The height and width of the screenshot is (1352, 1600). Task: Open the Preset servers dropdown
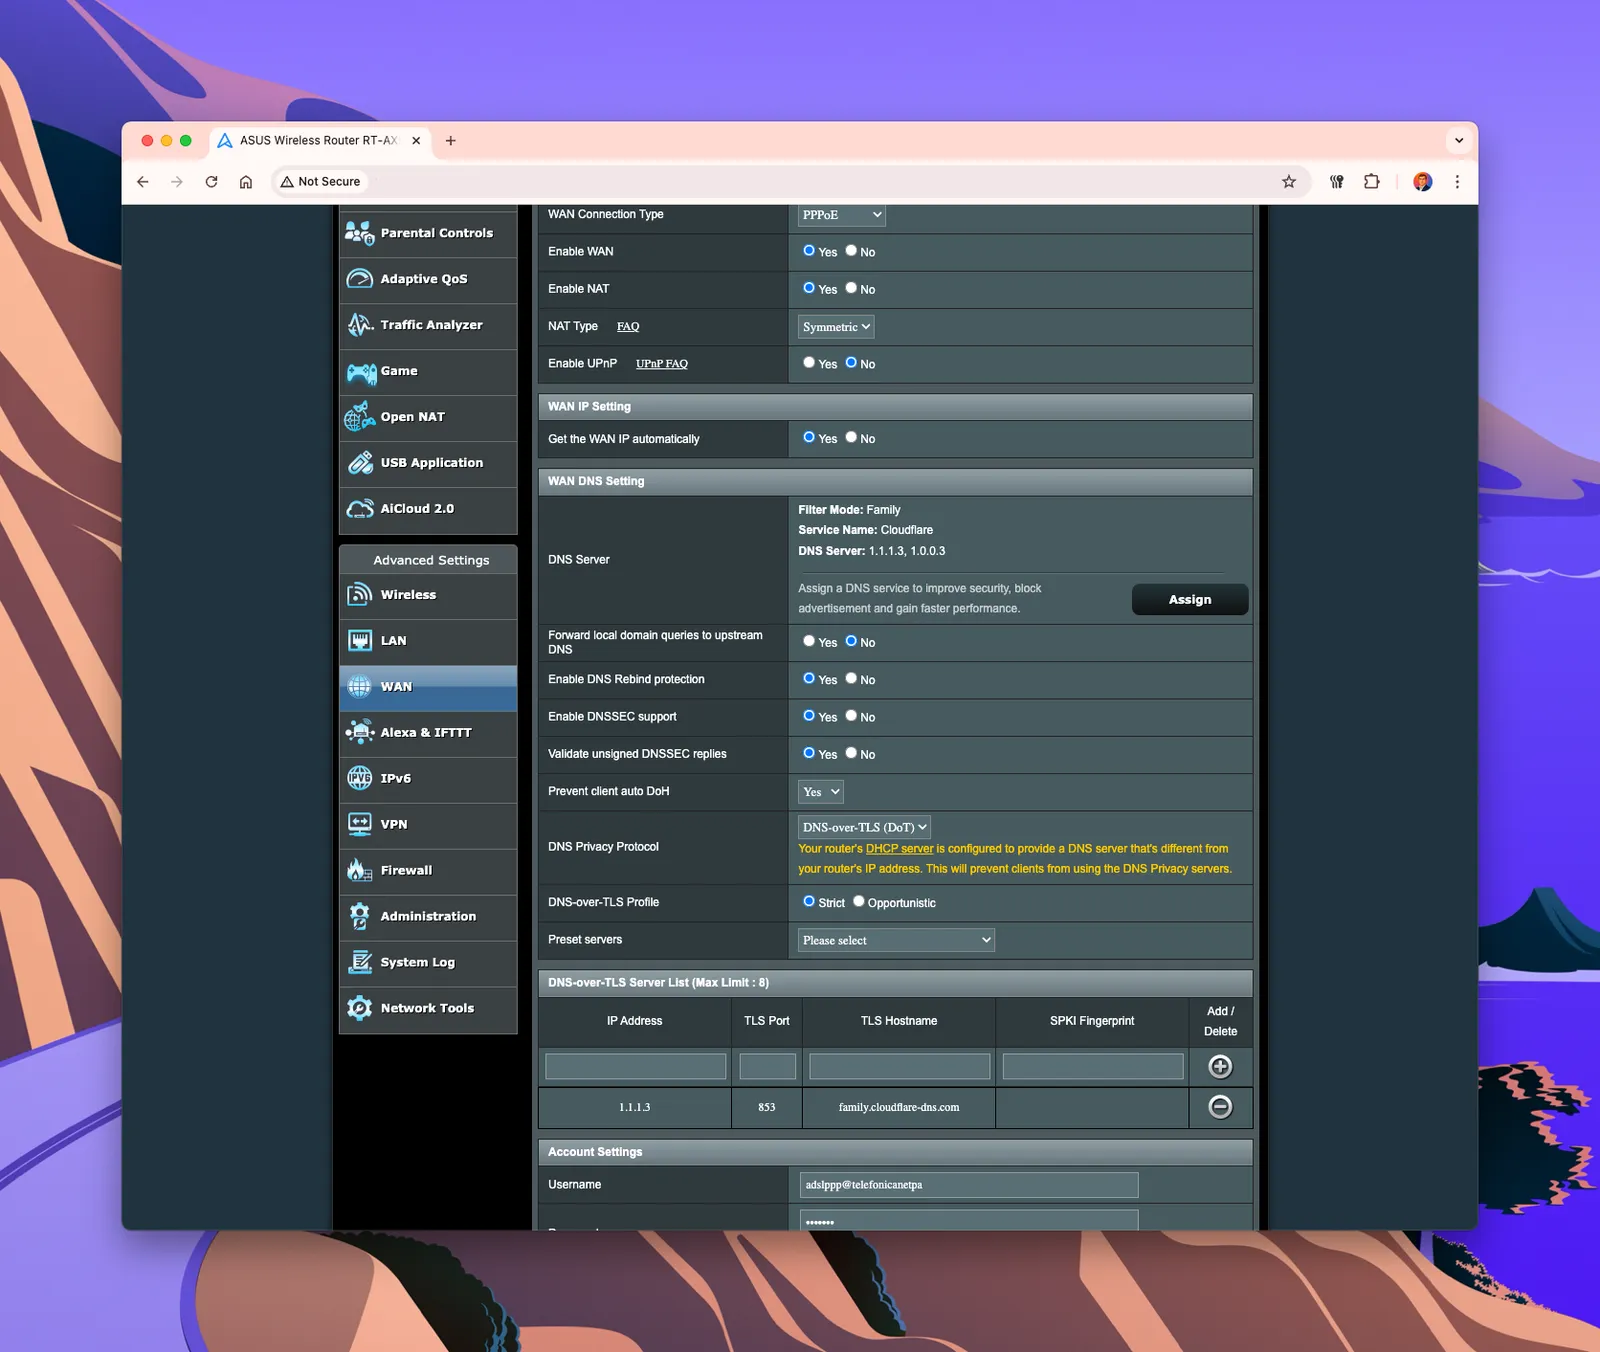point(896,940)
